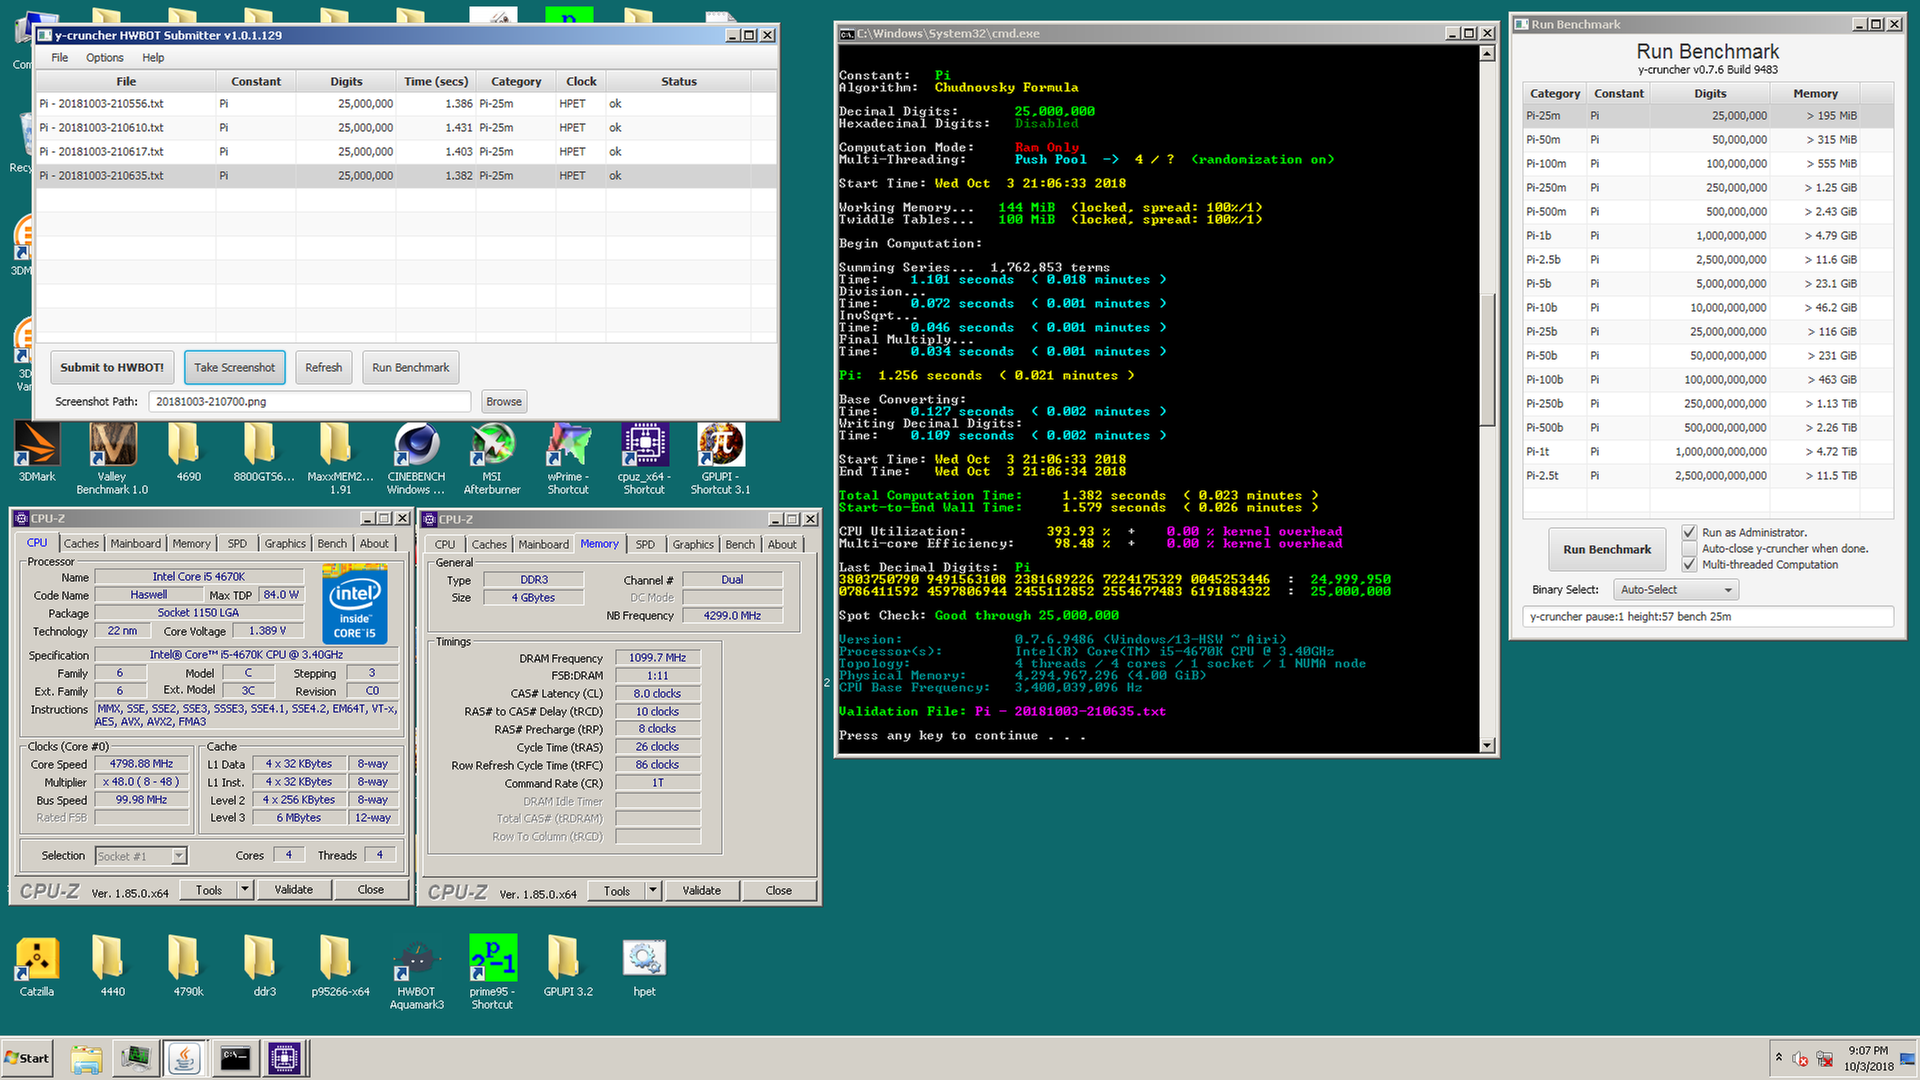Open the ddr3 folder icon
The image size is (1920, 1080).
coord(264,966)
